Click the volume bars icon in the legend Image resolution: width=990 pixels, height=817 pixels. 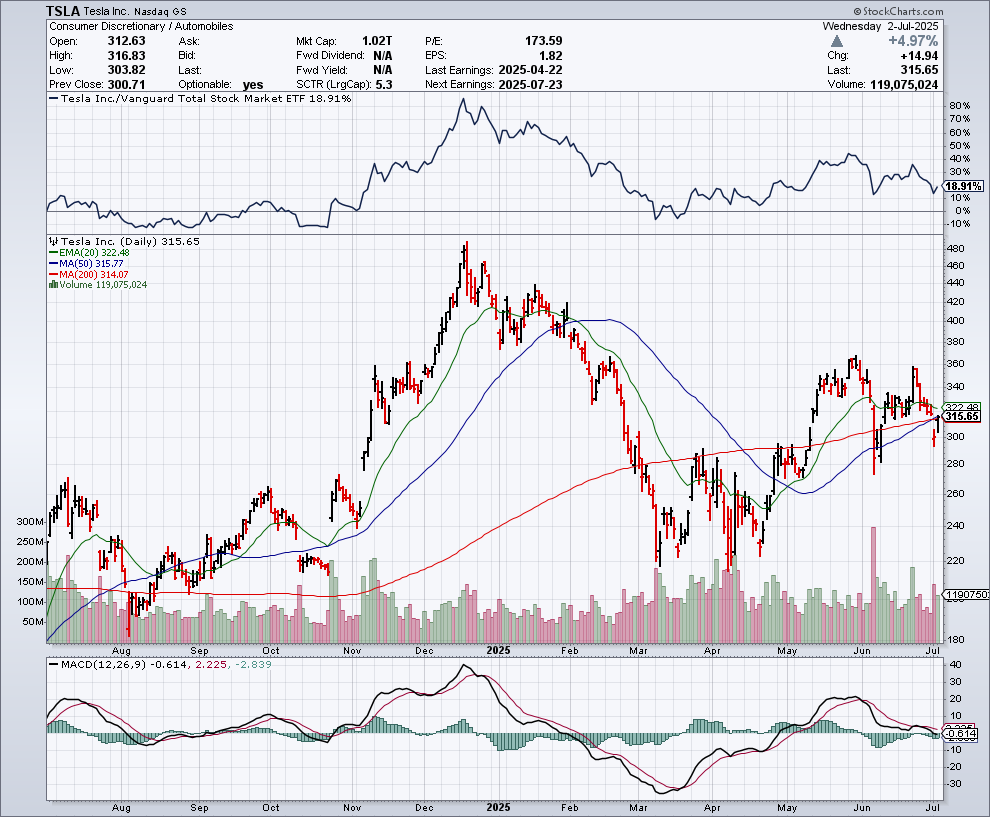tap(54, 285)
